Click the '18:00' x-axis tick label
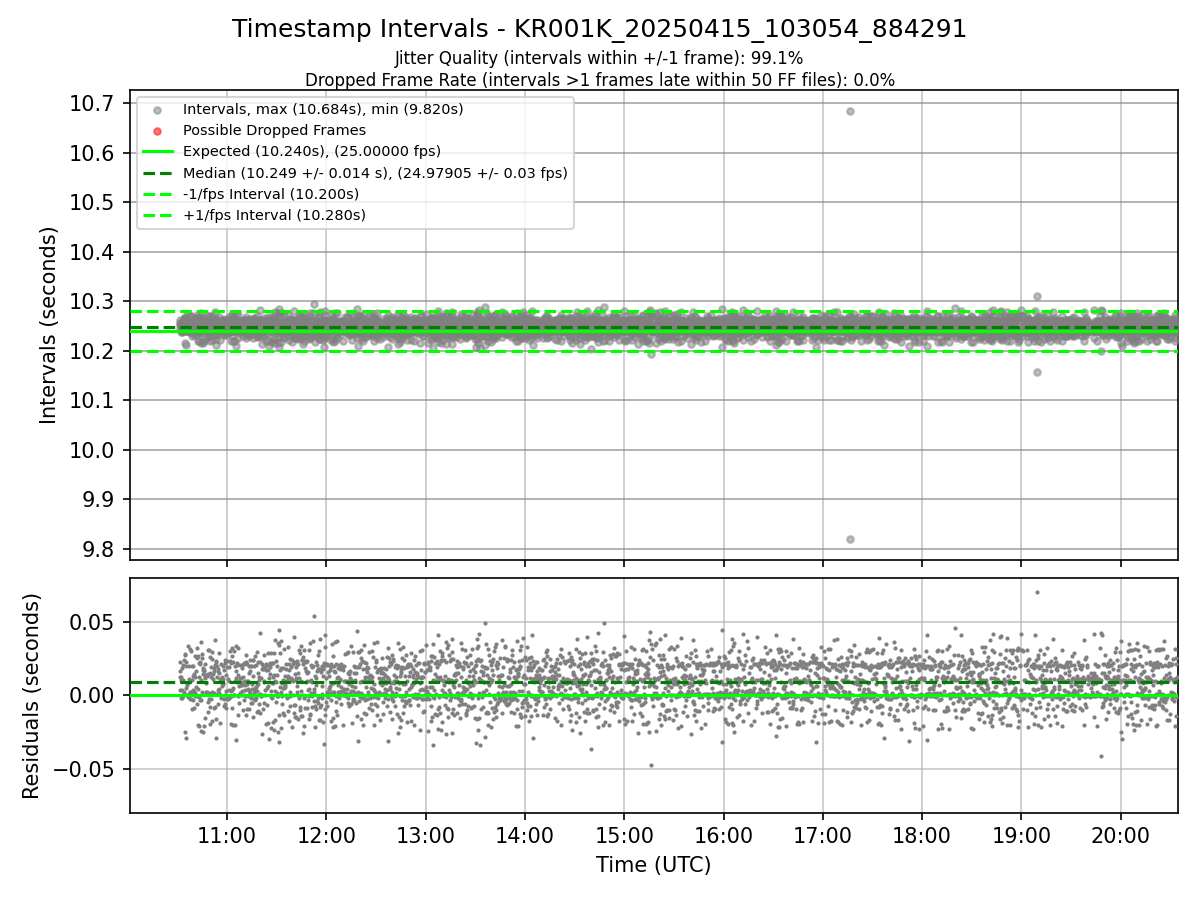The image size is (1200, 900). coord(921,835)
